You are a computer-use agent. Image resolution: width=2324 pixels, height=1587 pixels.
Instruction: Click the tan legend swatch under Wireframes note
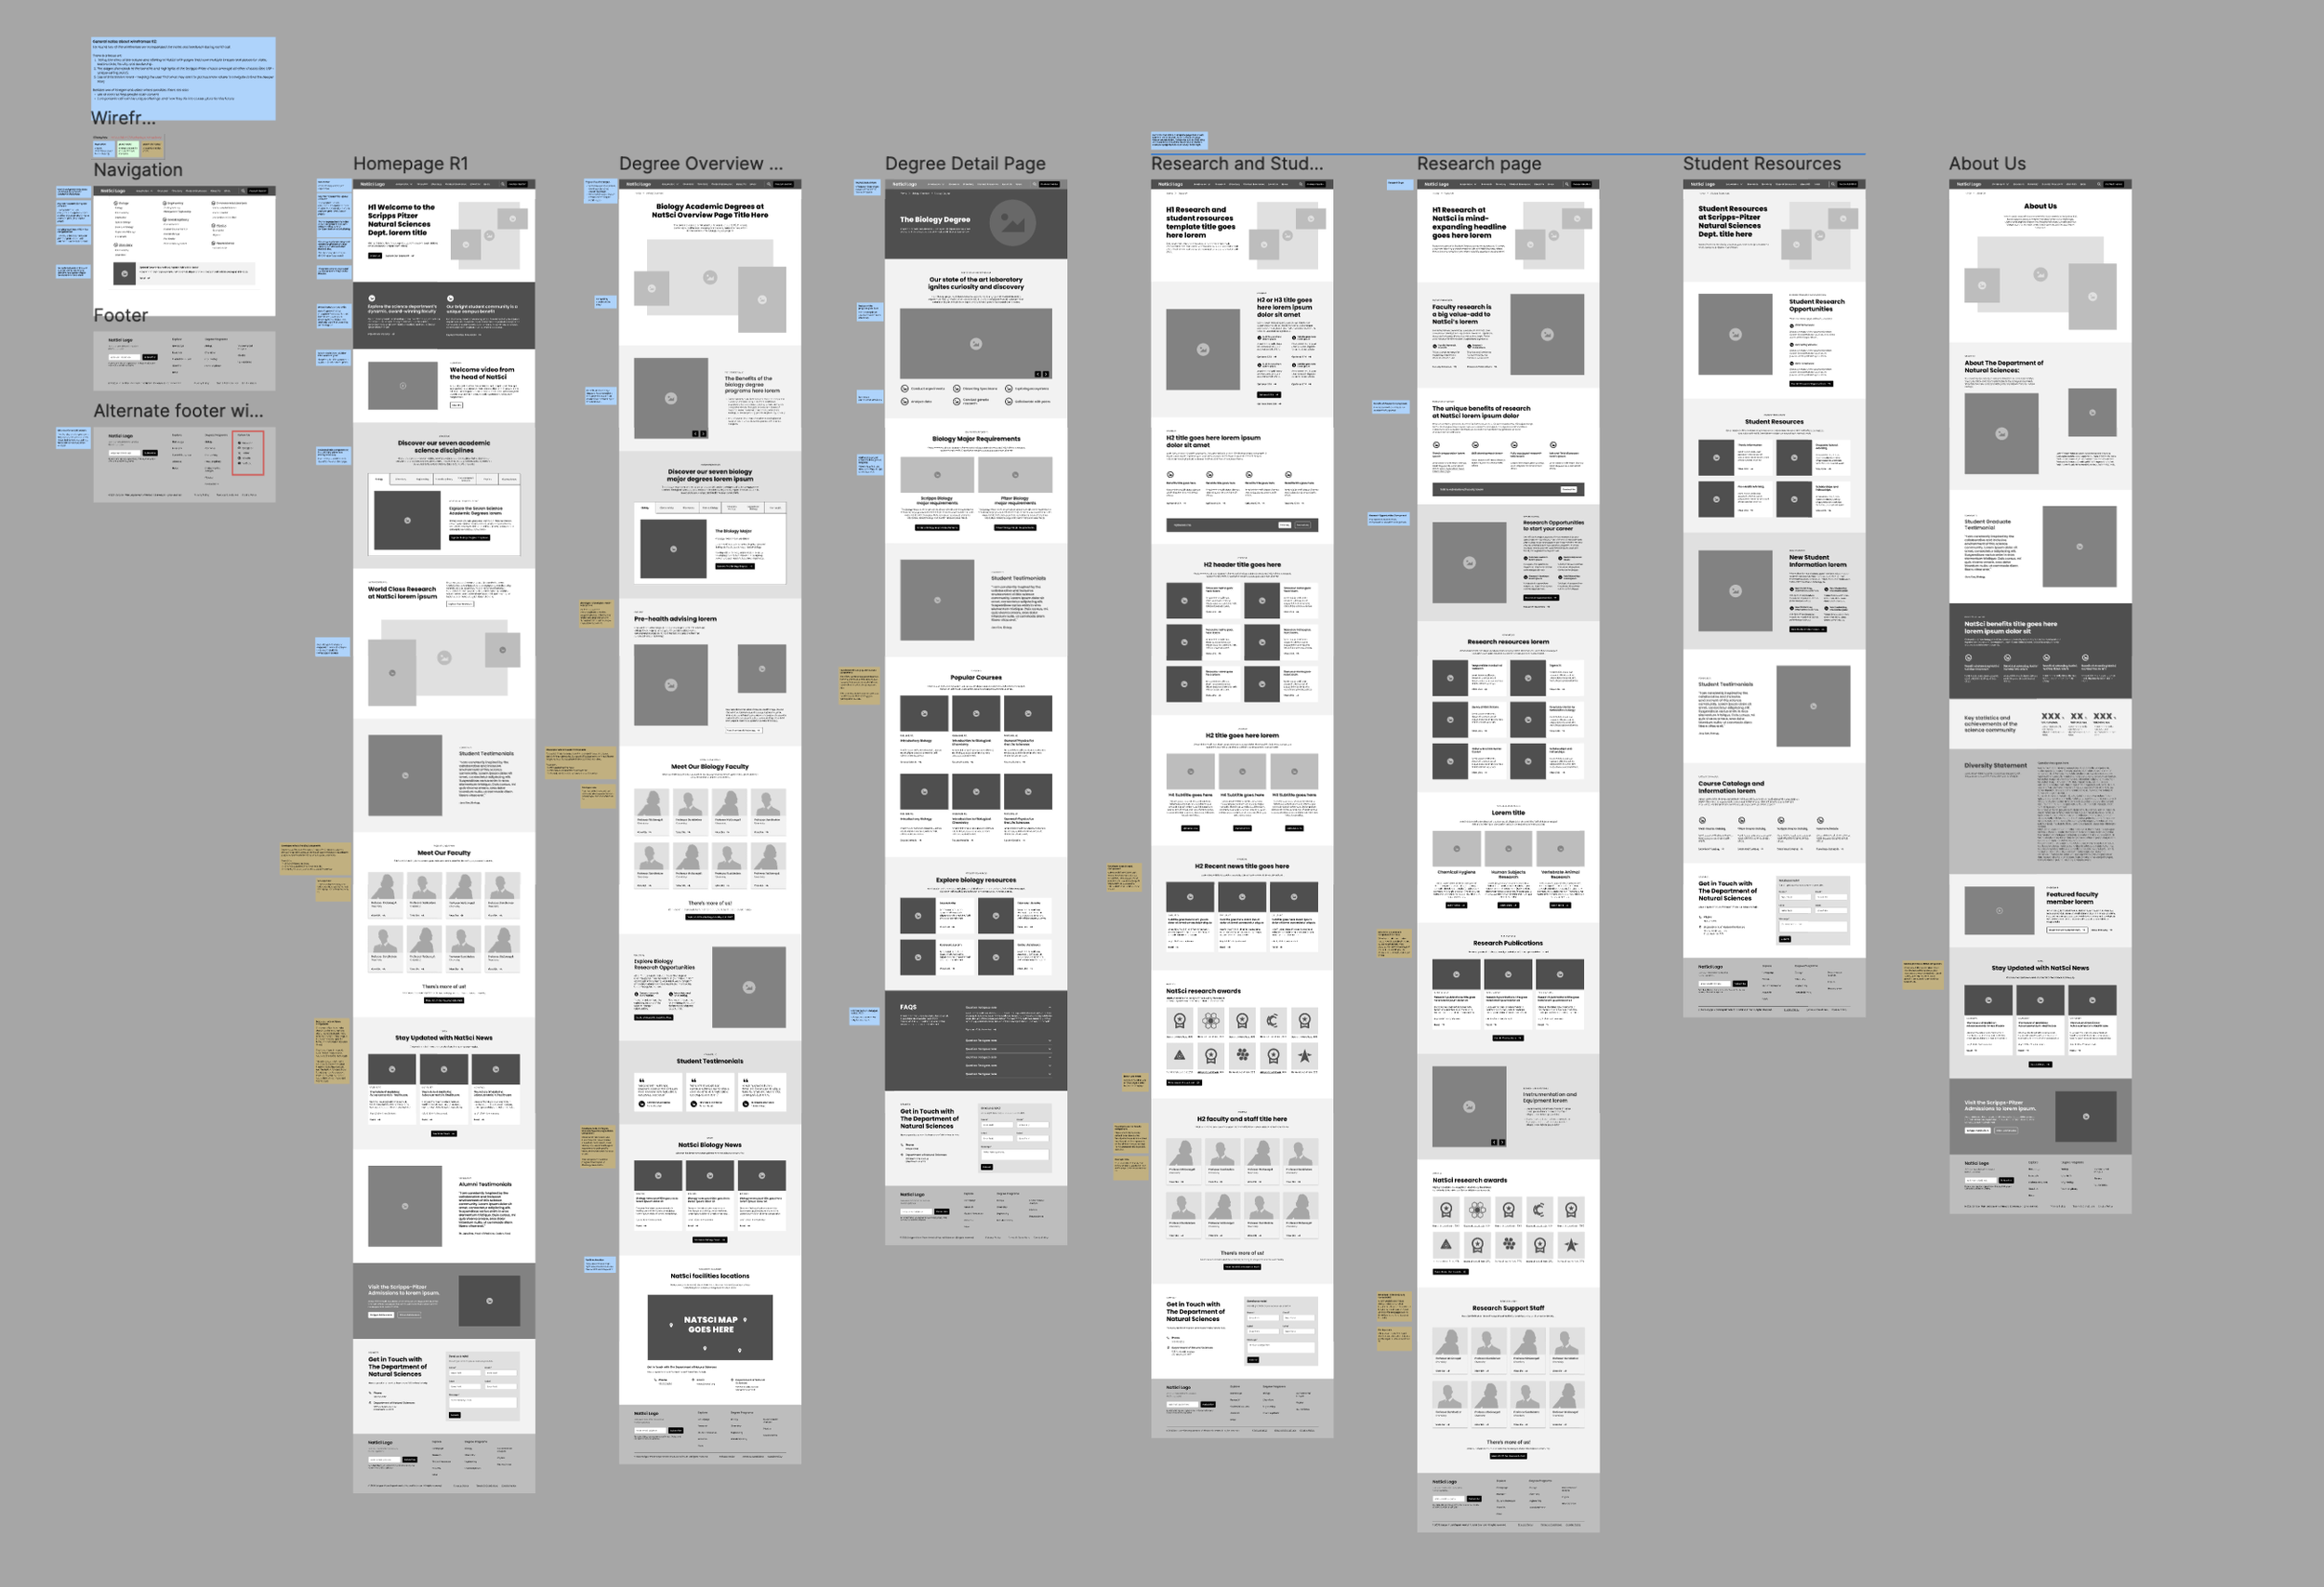pyautogui.click(x=152, y=149)
